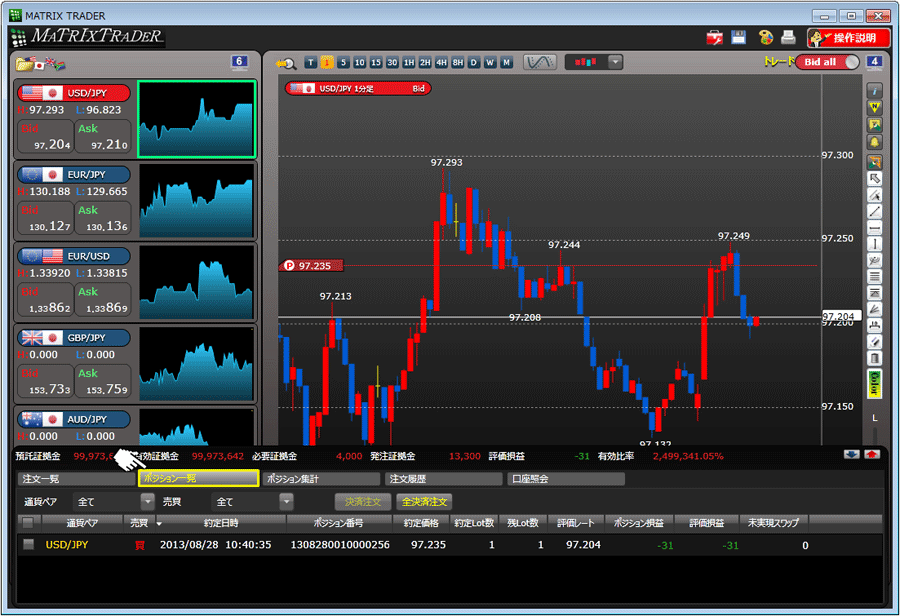This screenshot has width=900, height=616.
Task: Click the floppy disk save icon
Action: coord(739,37)
